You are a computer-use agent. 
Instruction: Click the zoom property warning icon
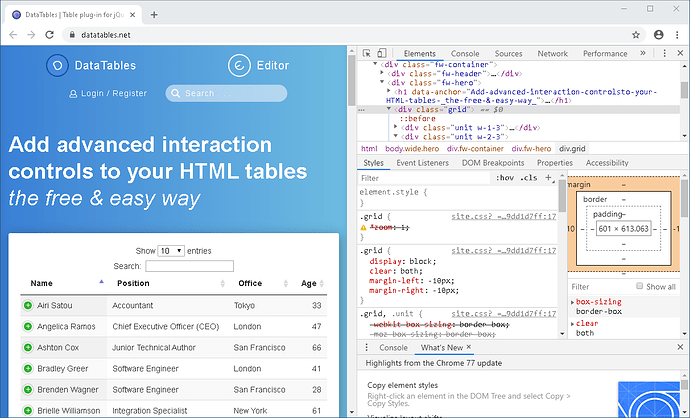point(363,227)
